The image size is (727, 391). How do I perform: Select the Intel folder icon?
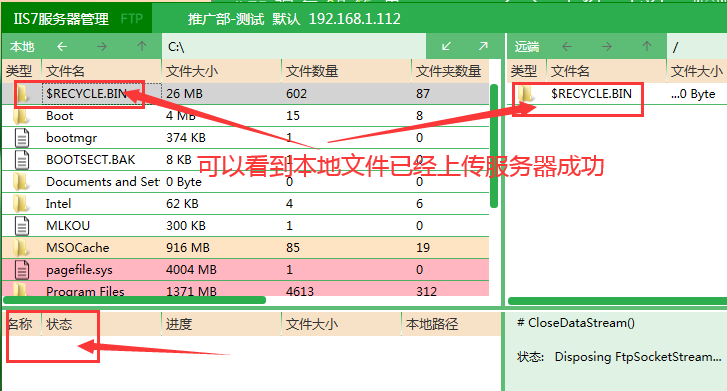tap(22, 204)
